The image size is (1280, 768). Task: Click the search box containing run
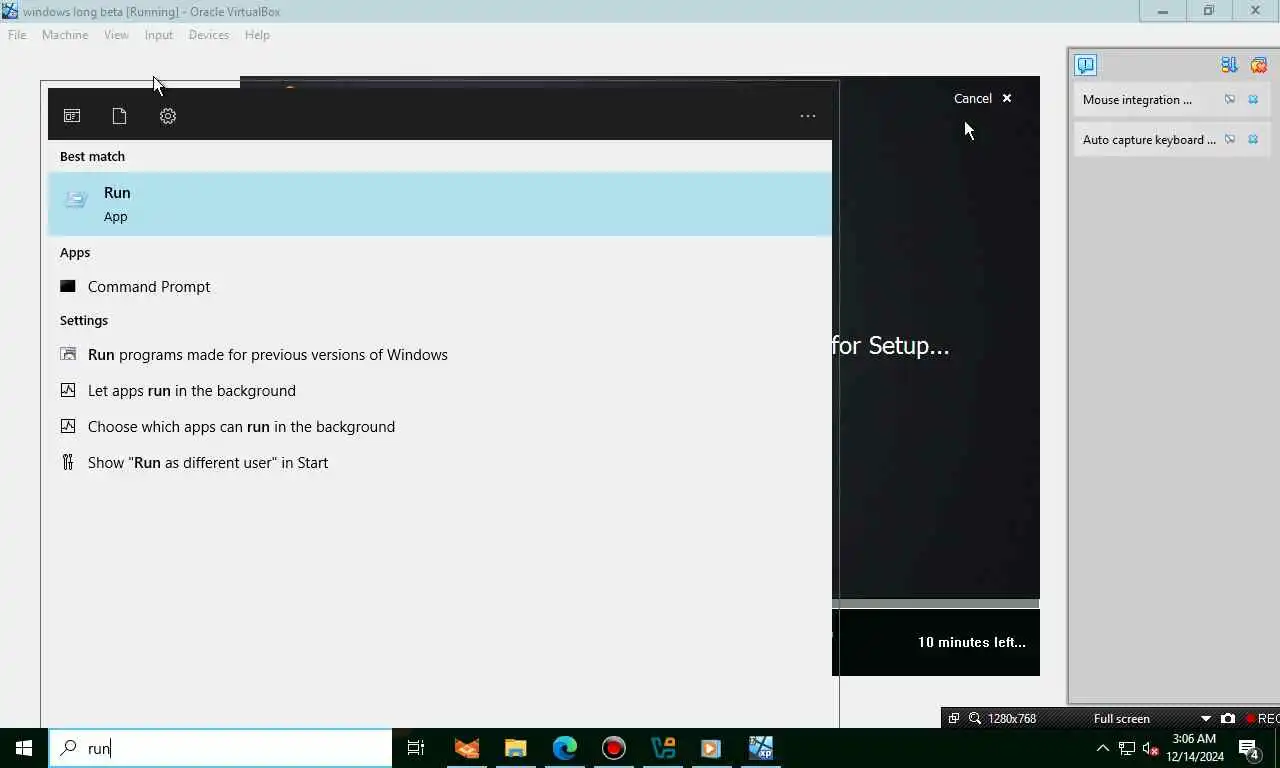click(220, 748)
